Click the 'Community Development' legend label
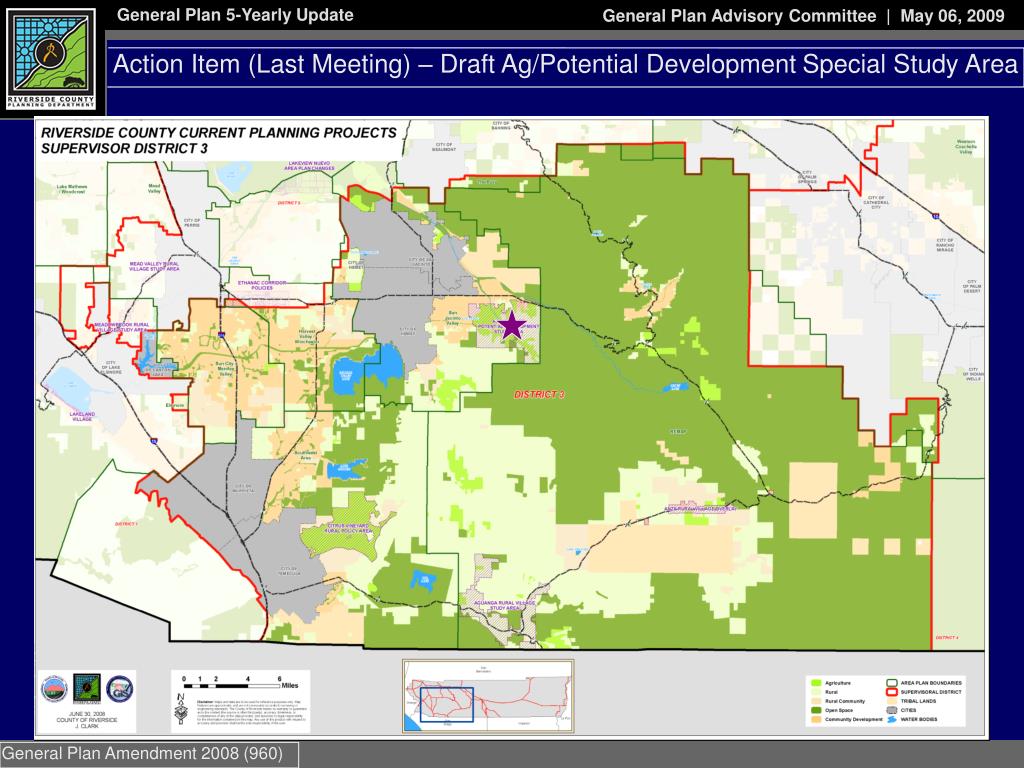Screen dimensions: 1024x768 coord(854,720)
